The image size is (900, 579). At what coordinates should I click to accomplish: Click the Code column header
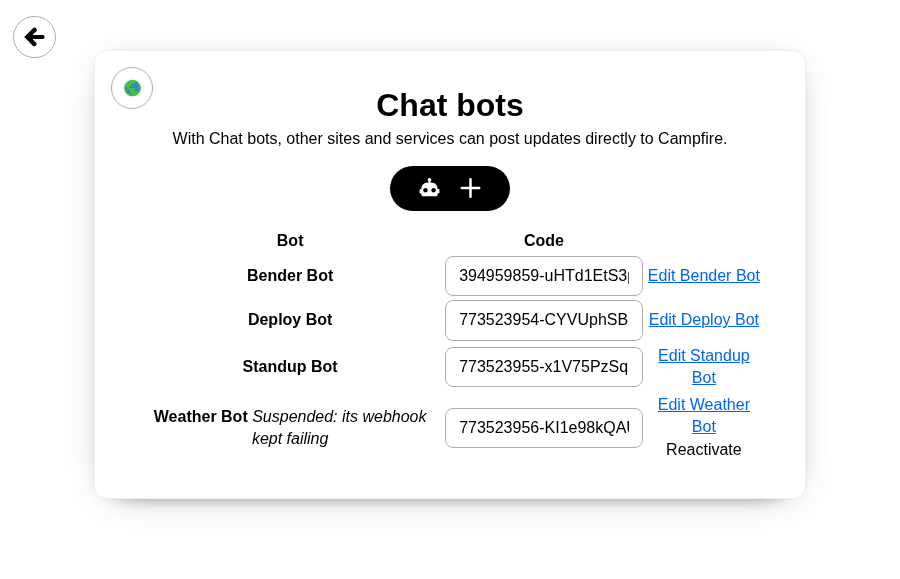(544, 240)
